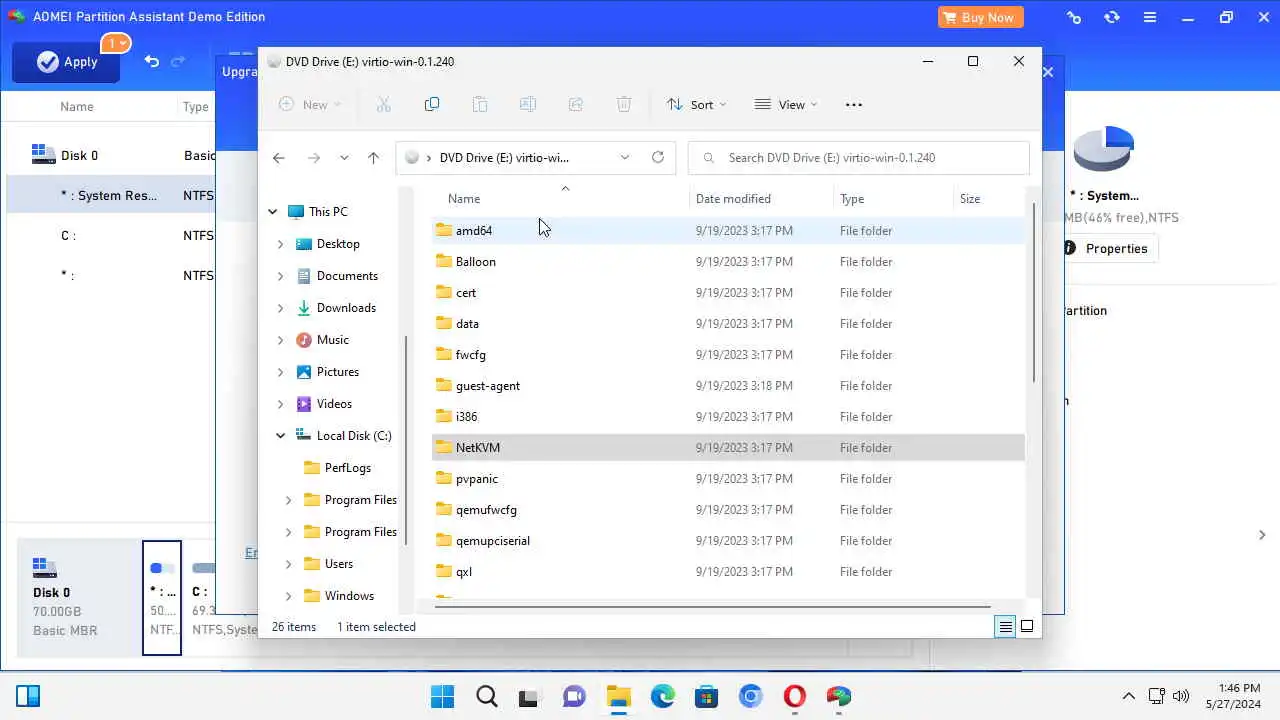Expand the Downloads tree node
1280x720 pixels.
(x=280, y=308)
